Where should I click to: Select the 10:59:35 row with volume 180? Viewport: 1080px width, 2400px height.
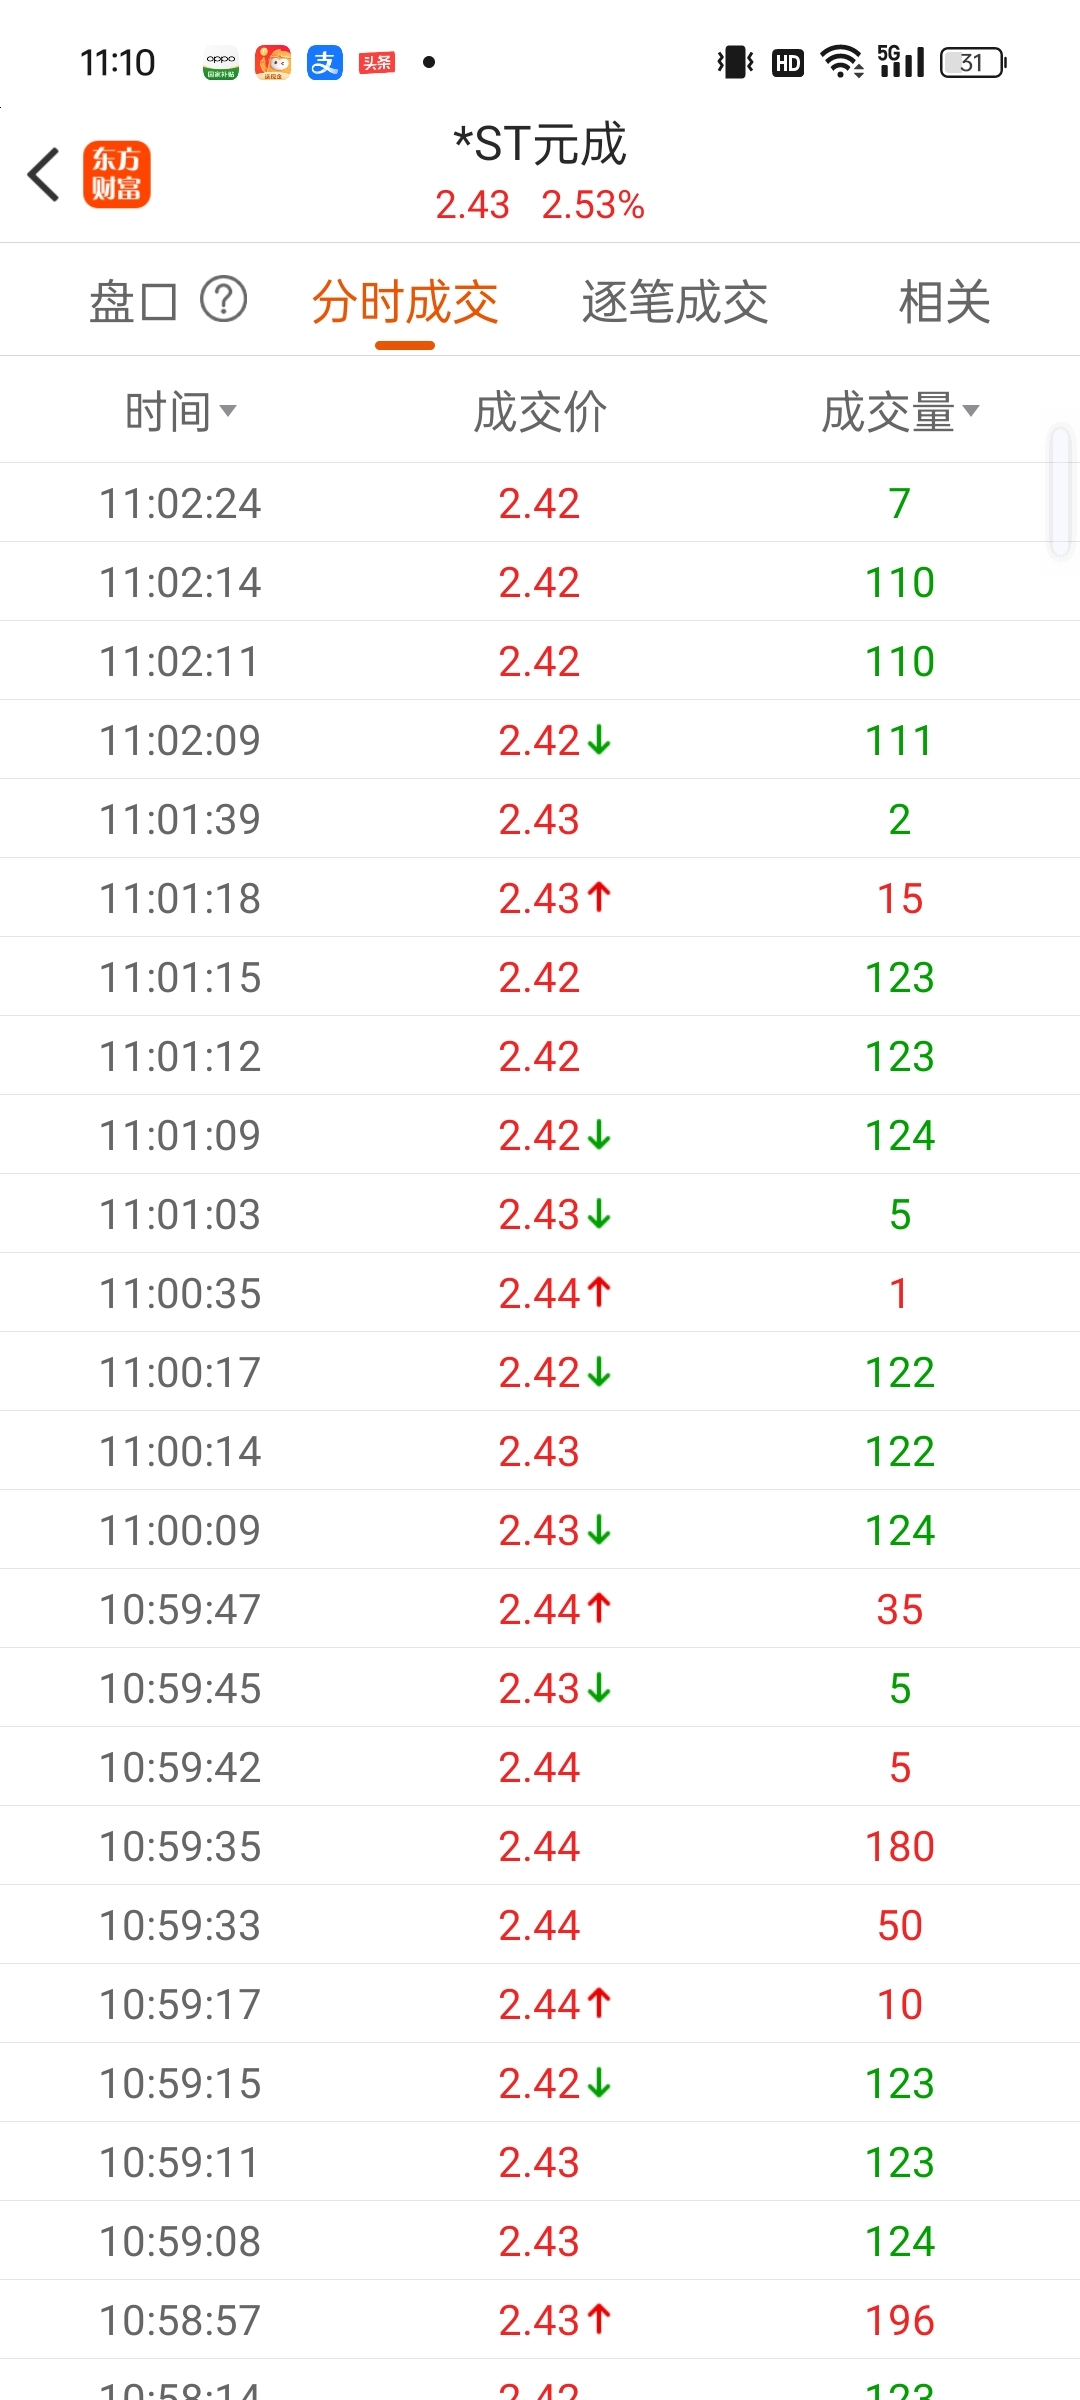pos(540,1845)
